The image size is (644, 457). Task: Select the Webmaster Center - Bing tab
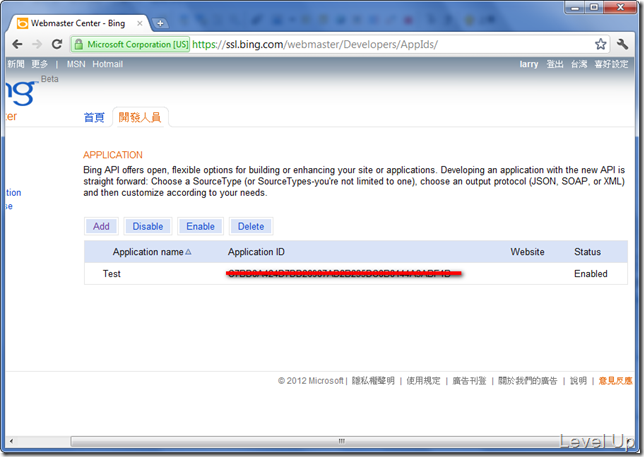[78, 23]
